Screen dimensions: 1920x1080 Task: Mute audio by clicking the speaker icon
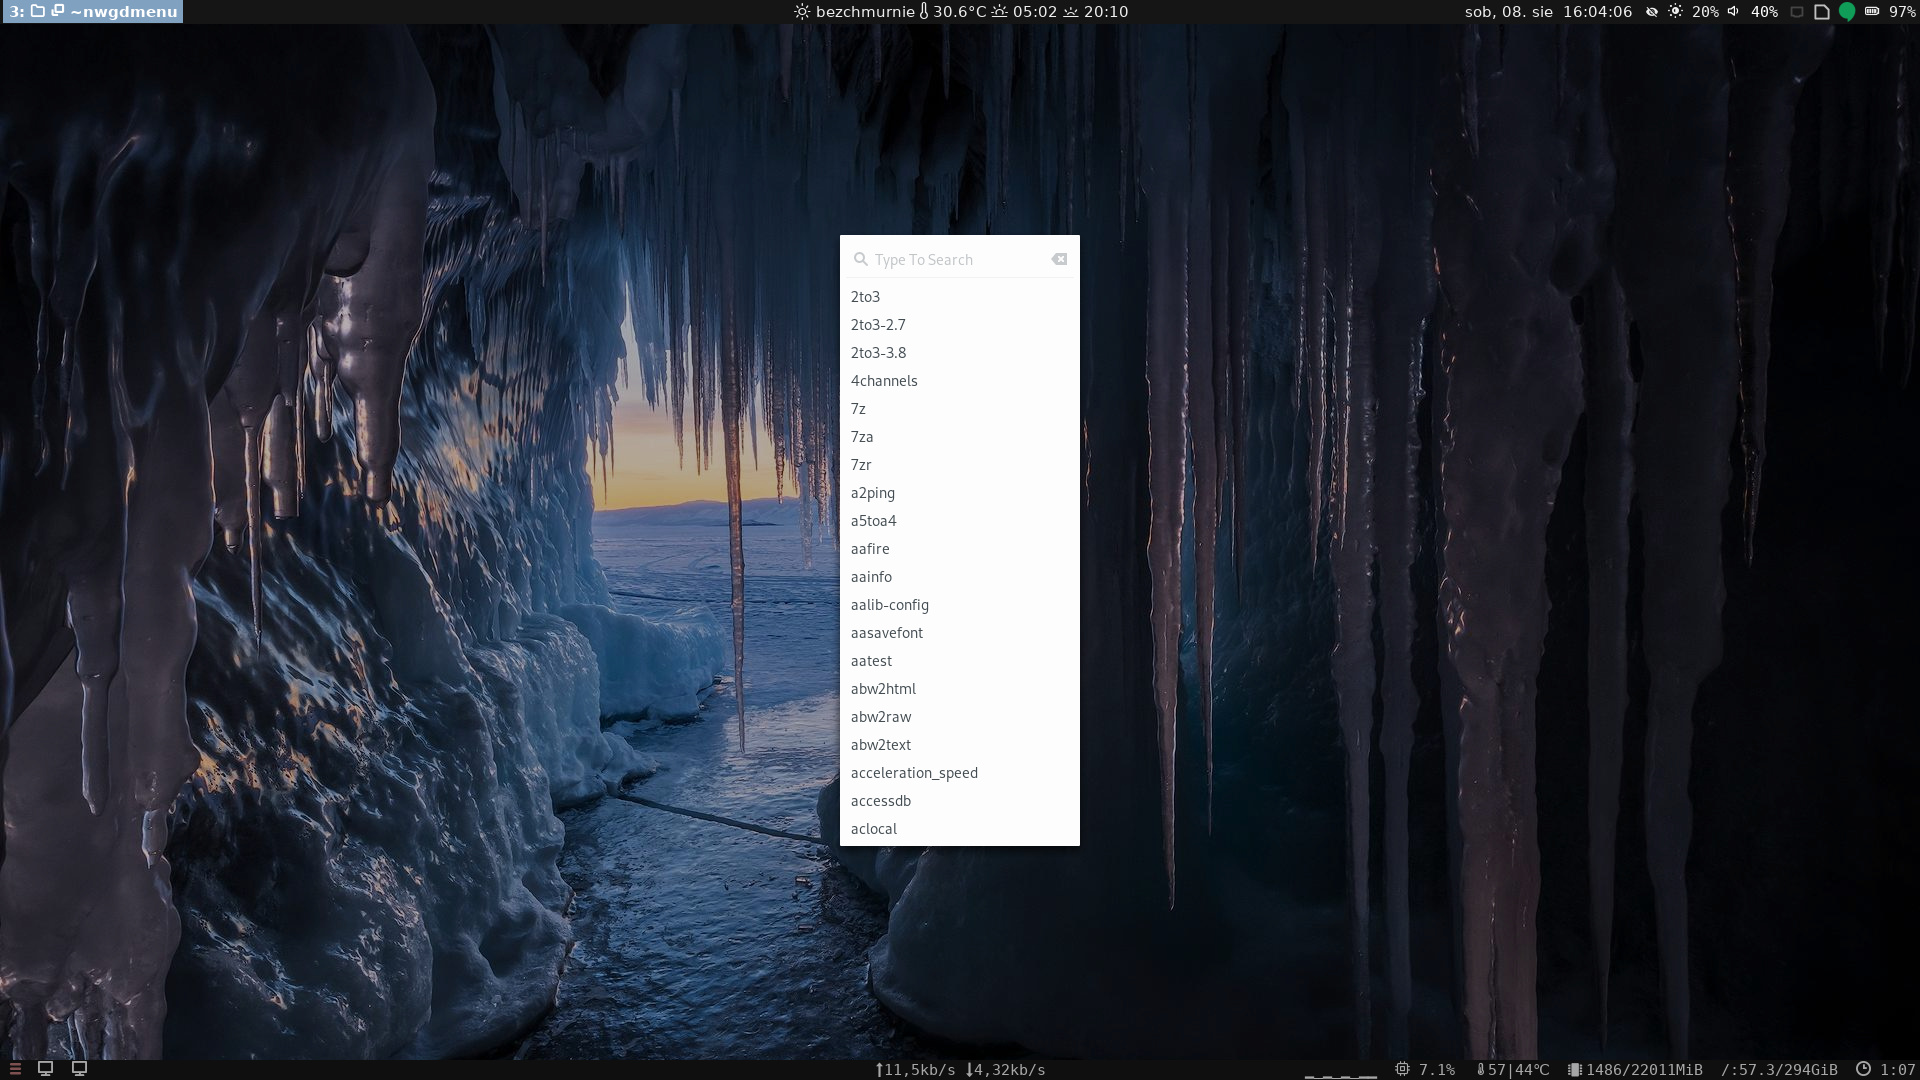point(1733,12)
